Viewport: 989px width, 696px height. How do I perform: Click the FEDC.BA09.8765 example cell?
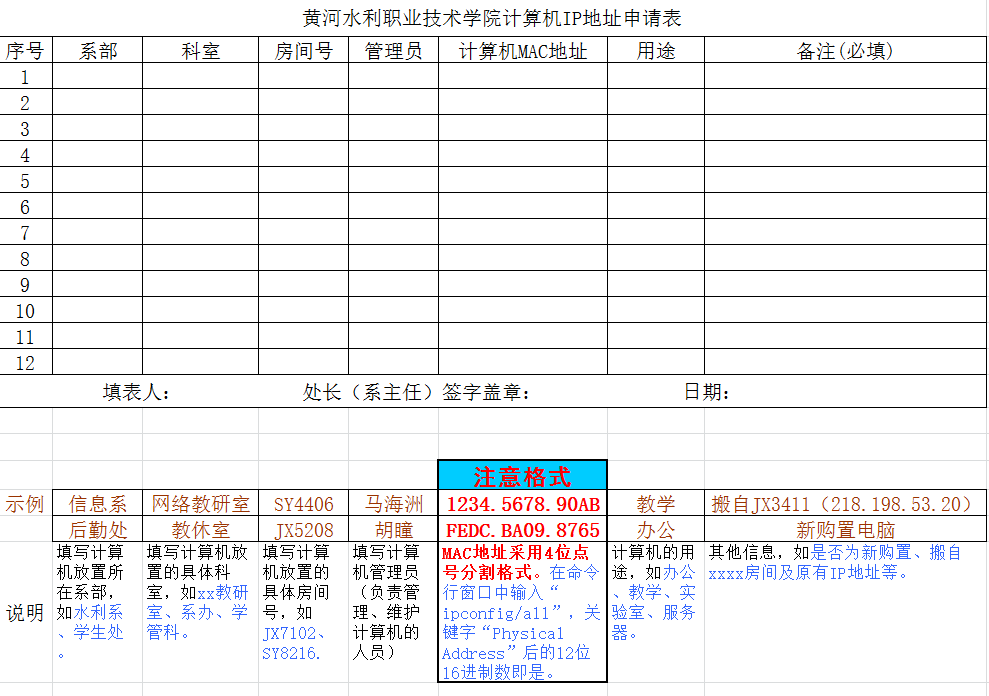tap(522, 530)
